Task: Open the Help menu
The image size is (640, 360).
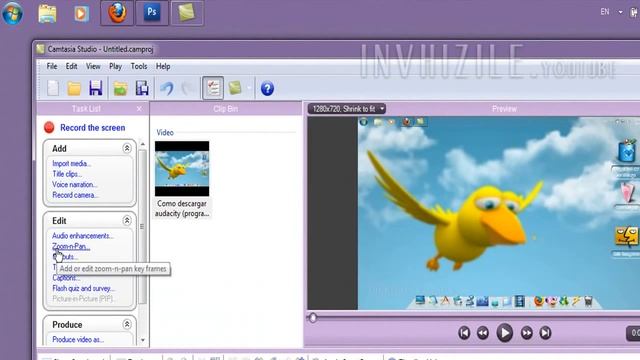Action: pyautogui.click(x=163, y=66)
